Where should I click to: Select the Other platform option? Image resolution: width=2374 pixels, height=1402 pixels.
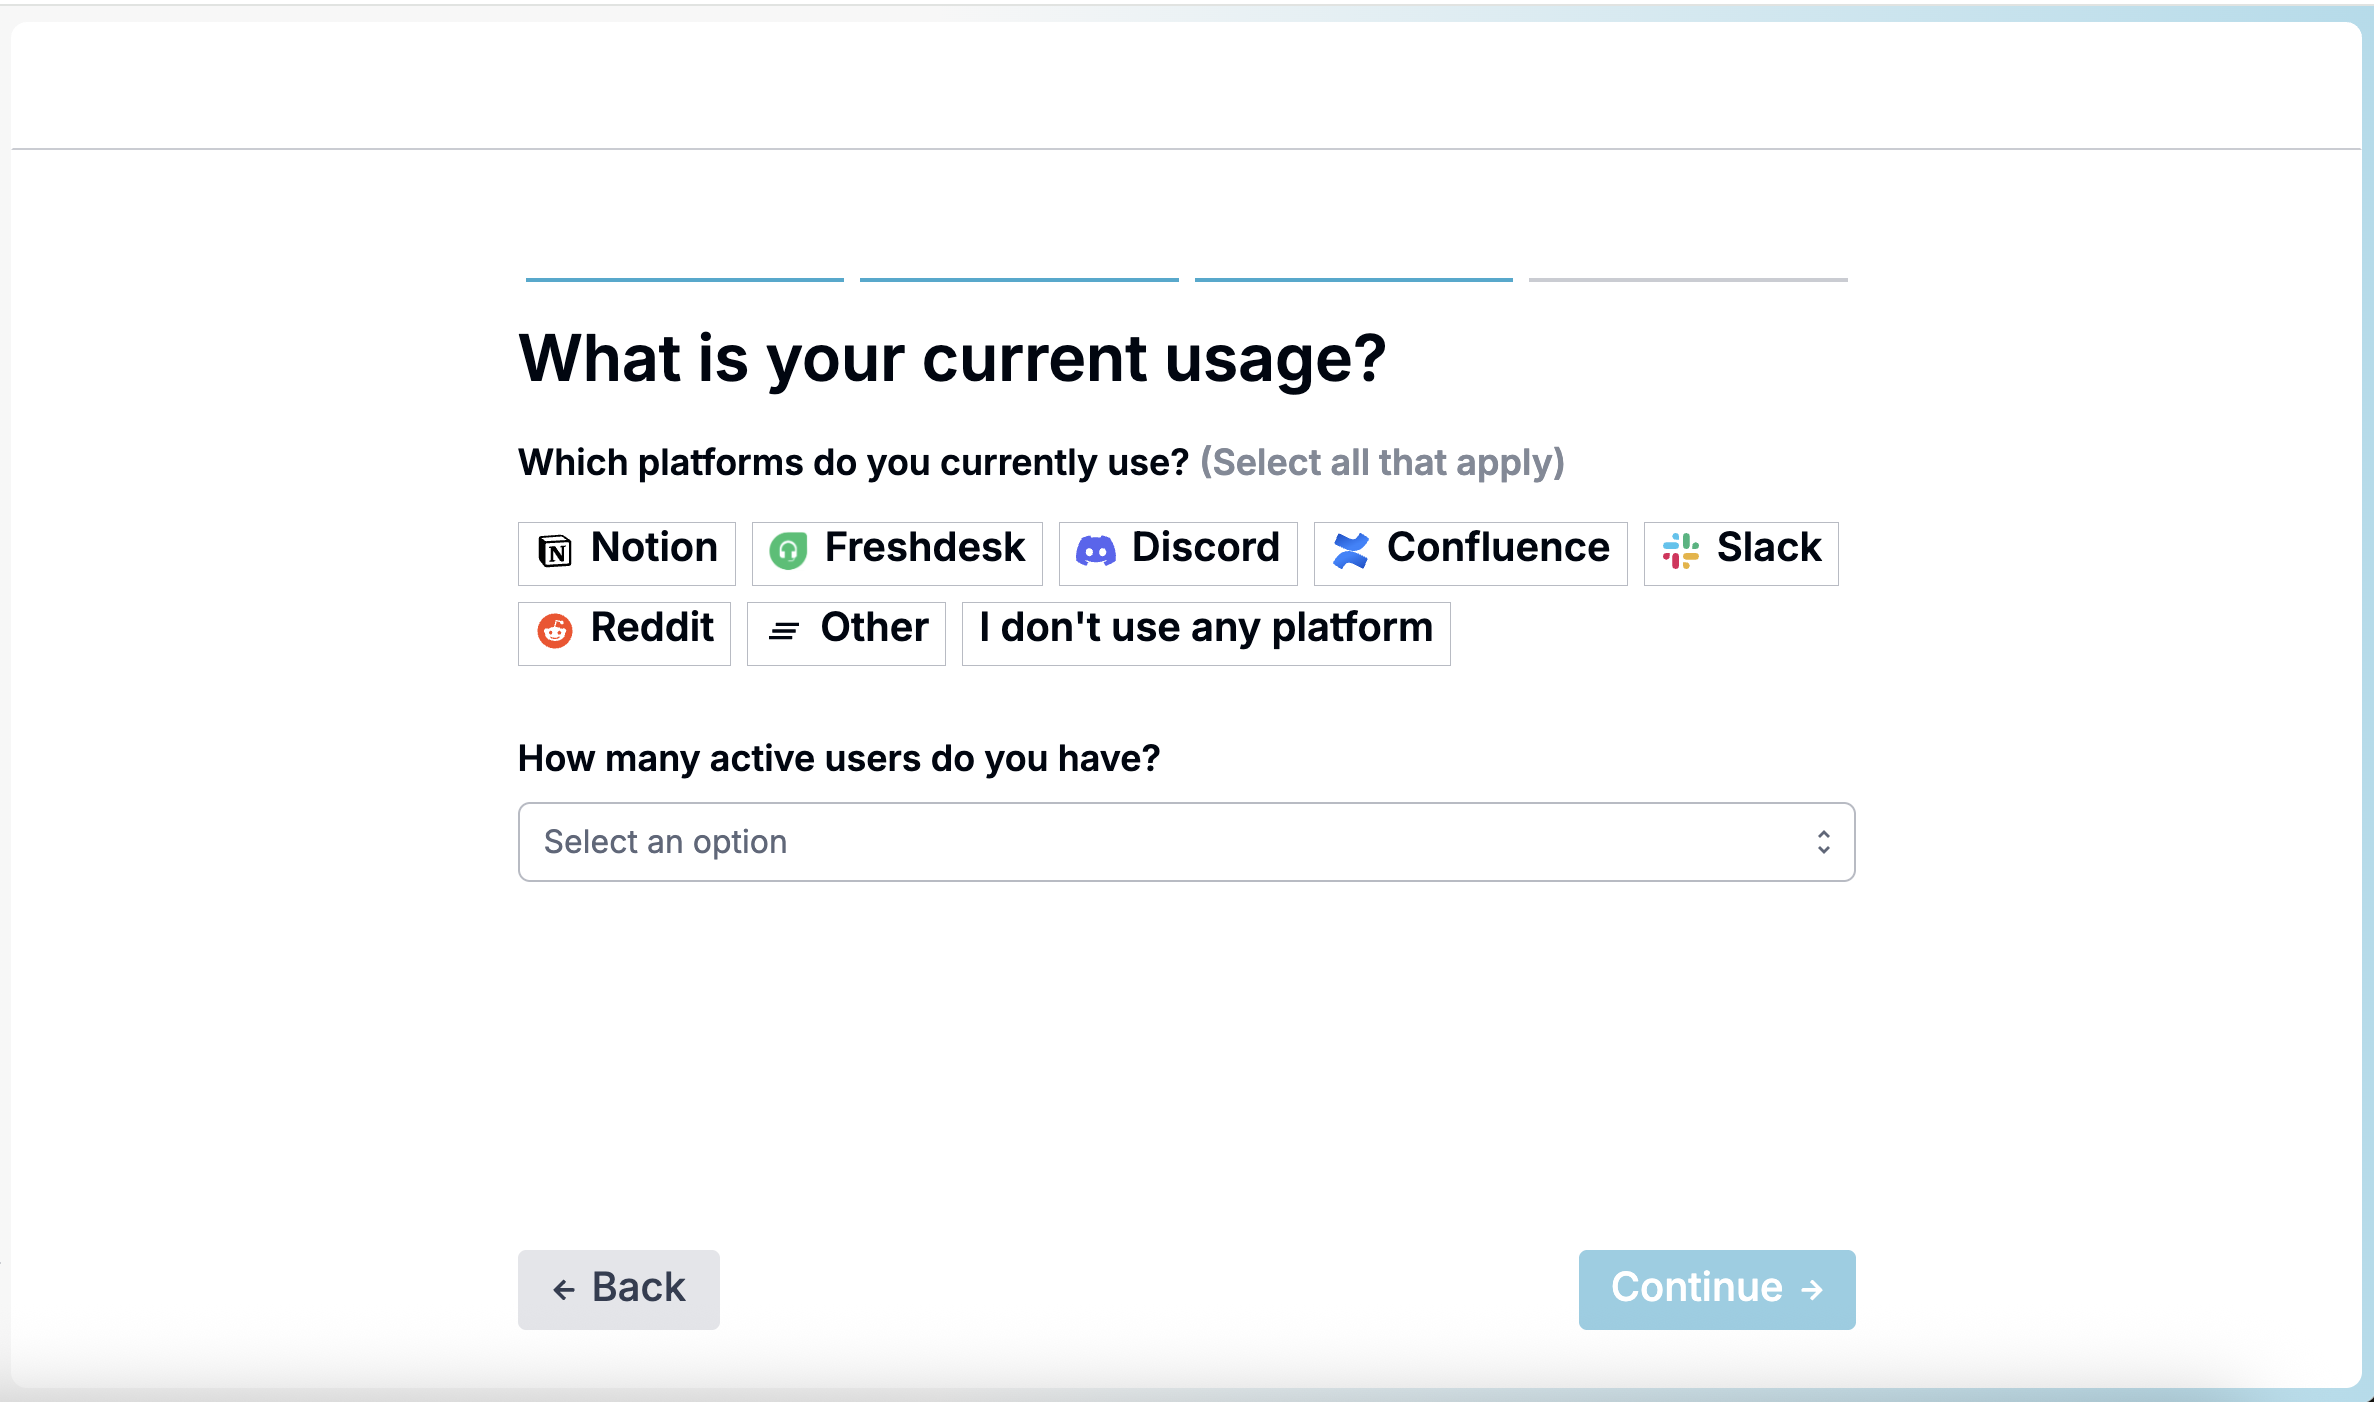846,633
